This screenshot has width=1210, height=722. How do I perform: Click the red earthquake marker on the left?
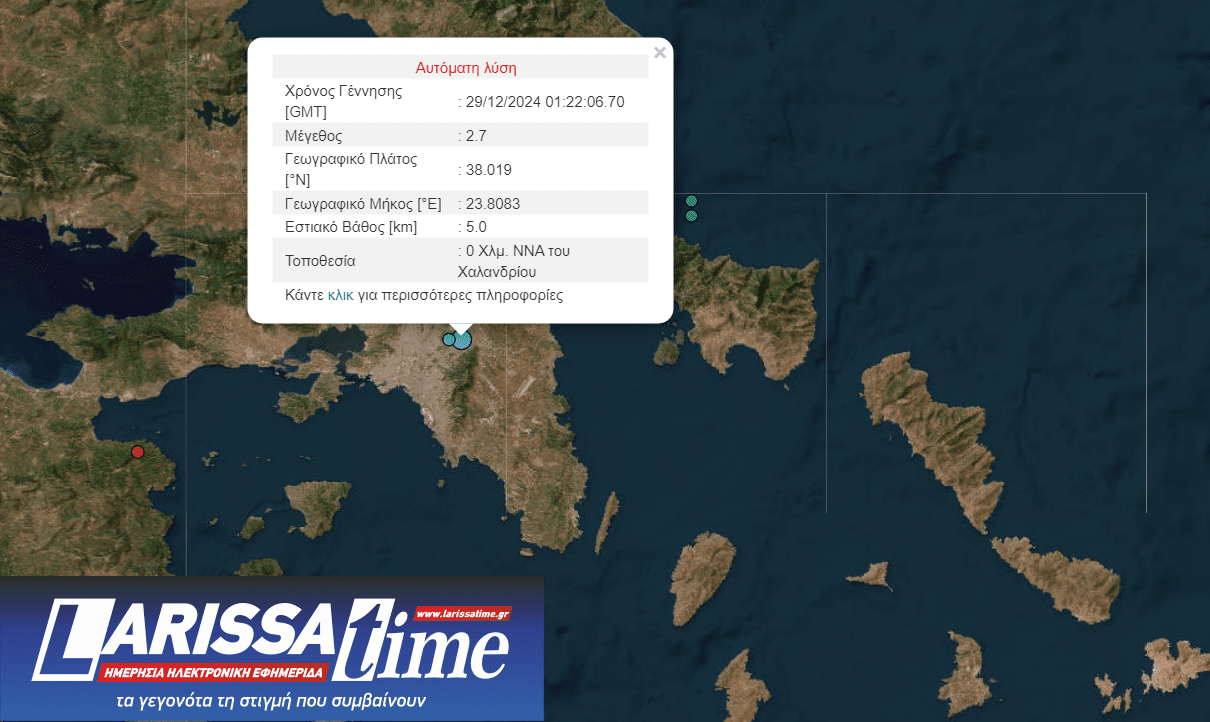(x=138, y=452)
